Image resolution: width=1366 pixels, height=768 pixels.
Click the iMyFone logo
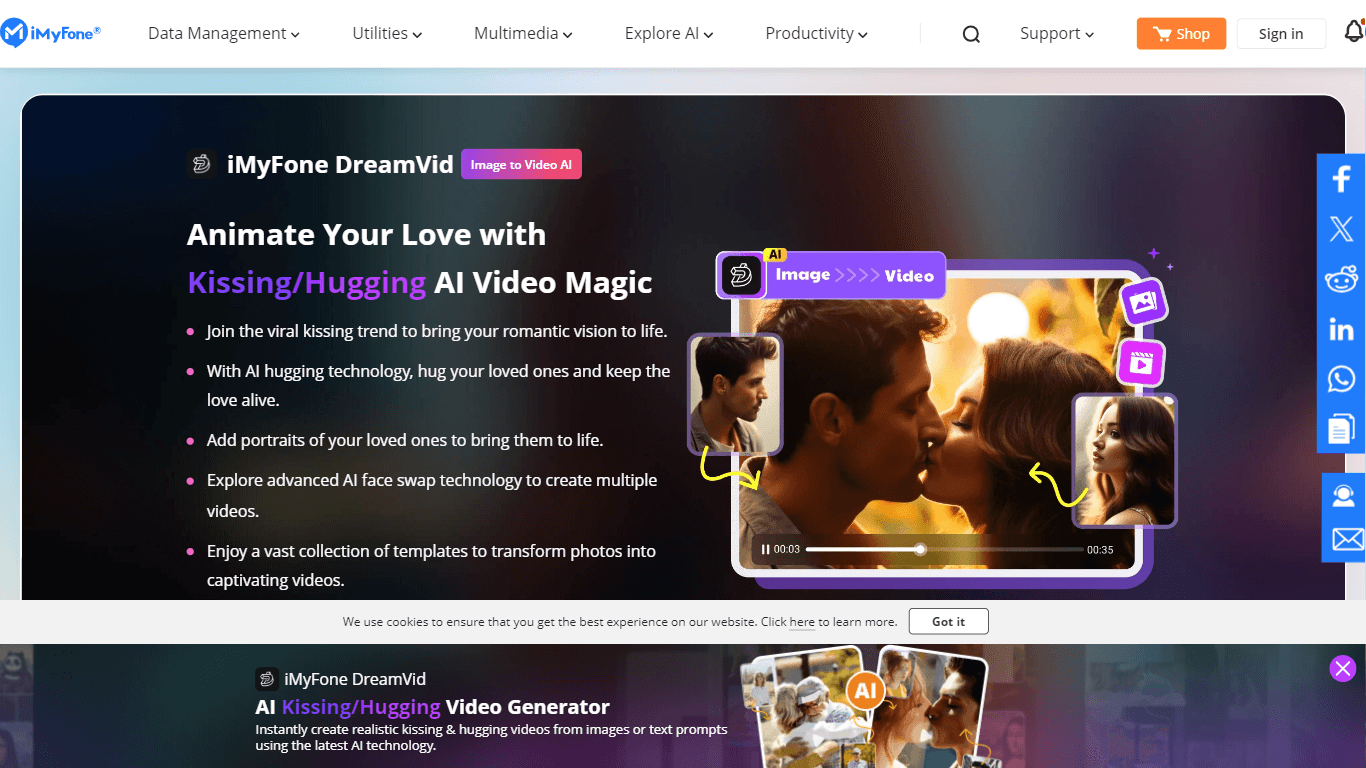pos(51,33)
